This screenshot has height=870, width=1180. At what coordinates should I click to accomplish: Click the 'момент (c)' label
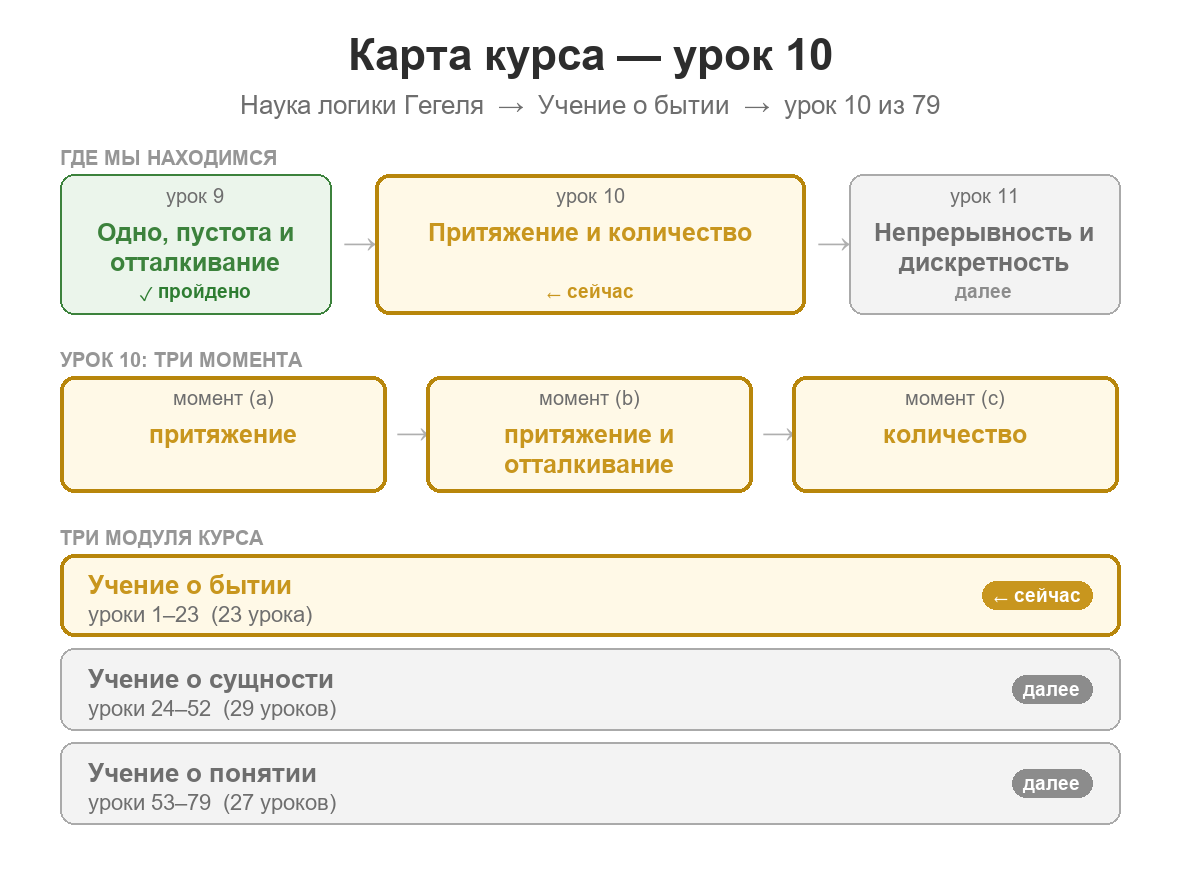point(955,398)
